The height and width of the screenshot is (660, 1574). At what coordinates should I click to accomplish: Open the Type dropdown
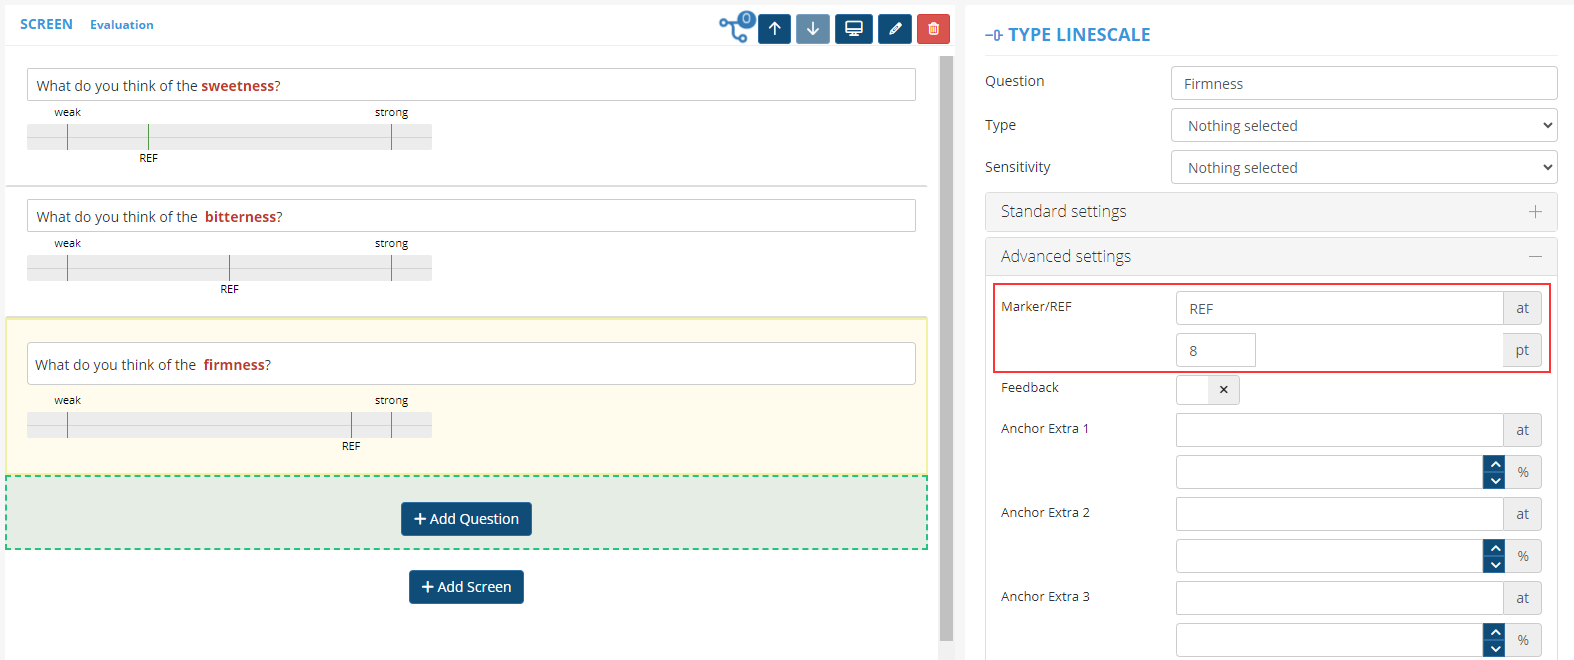click(1363, 126)
